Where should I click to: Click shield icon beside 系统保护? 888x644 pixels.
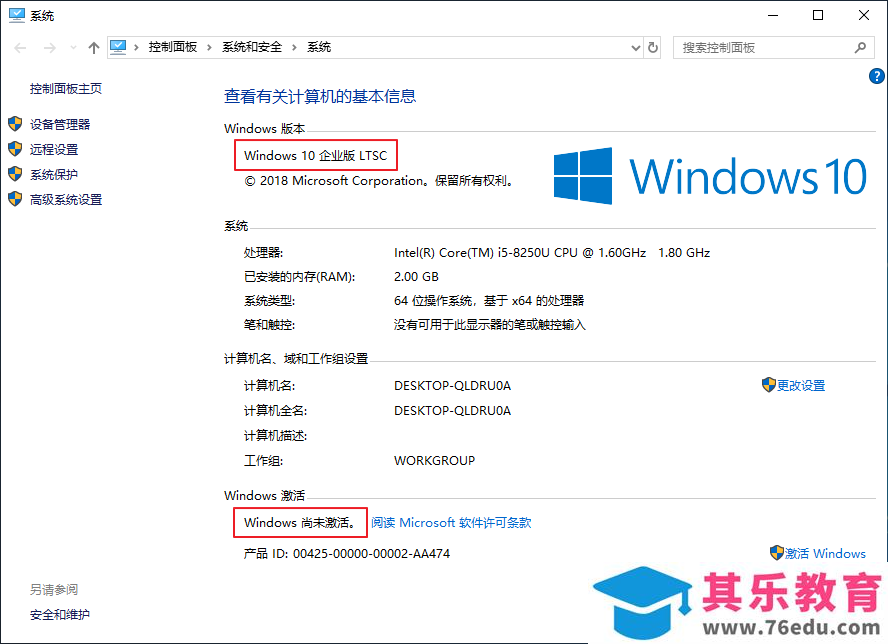click(15, 174)
